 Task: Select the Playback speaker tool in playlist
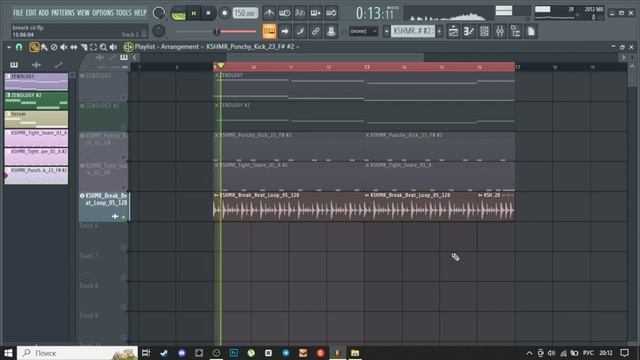click(x=113, y=47)
